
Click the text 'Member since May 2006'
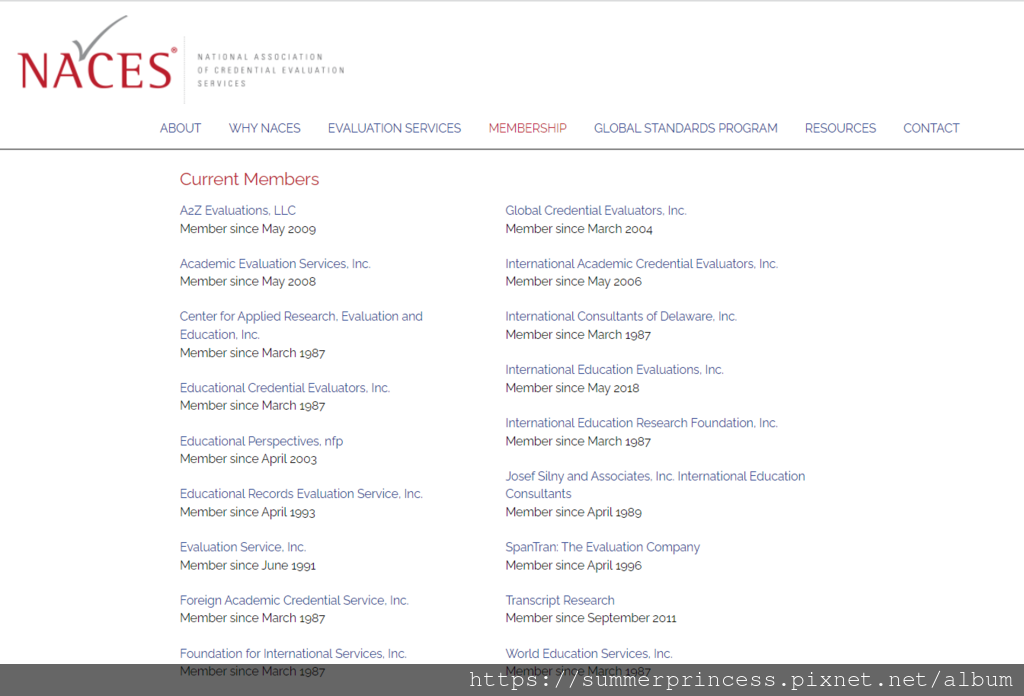pos(573,281)
